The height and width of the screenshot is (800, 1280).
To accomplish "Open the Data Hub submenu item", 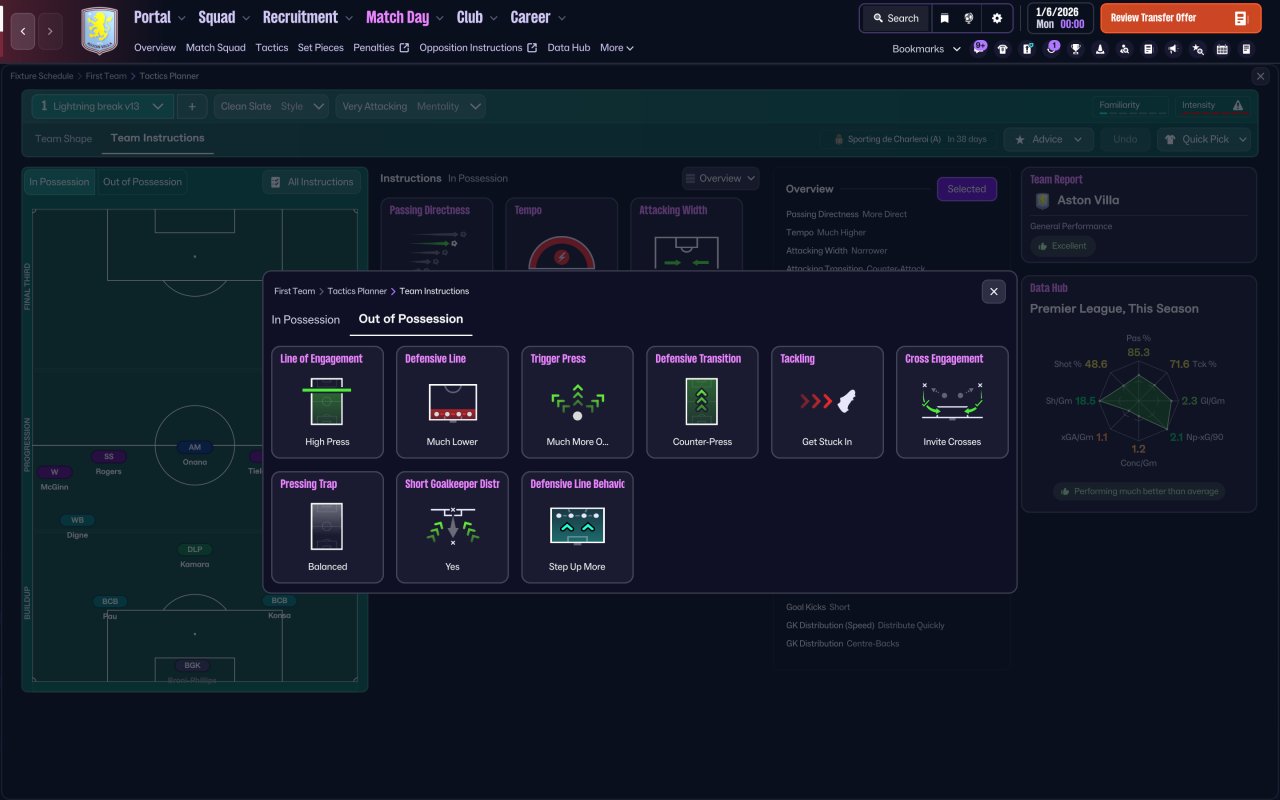I will pyautogui.click(x=569, y=47).
